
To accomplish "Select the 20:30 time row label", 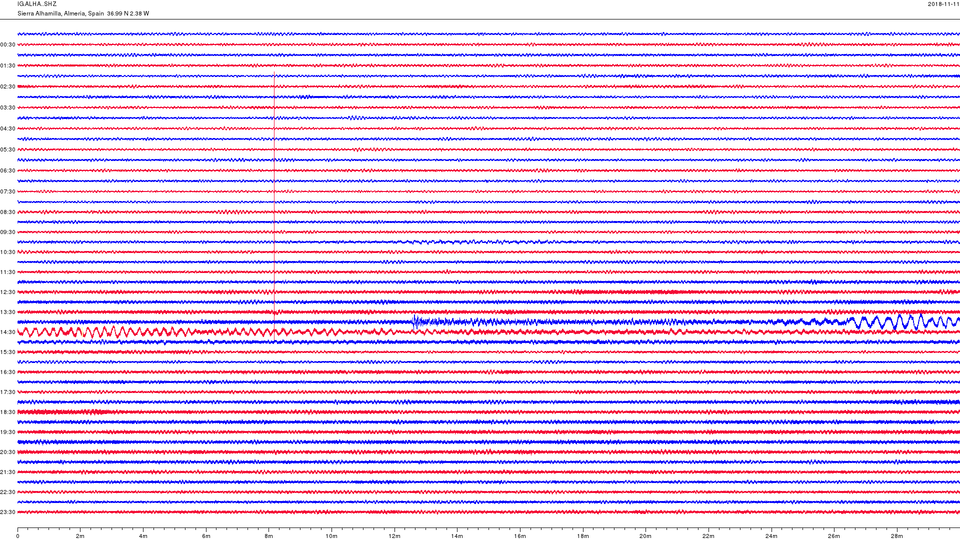I will (7, 452).
